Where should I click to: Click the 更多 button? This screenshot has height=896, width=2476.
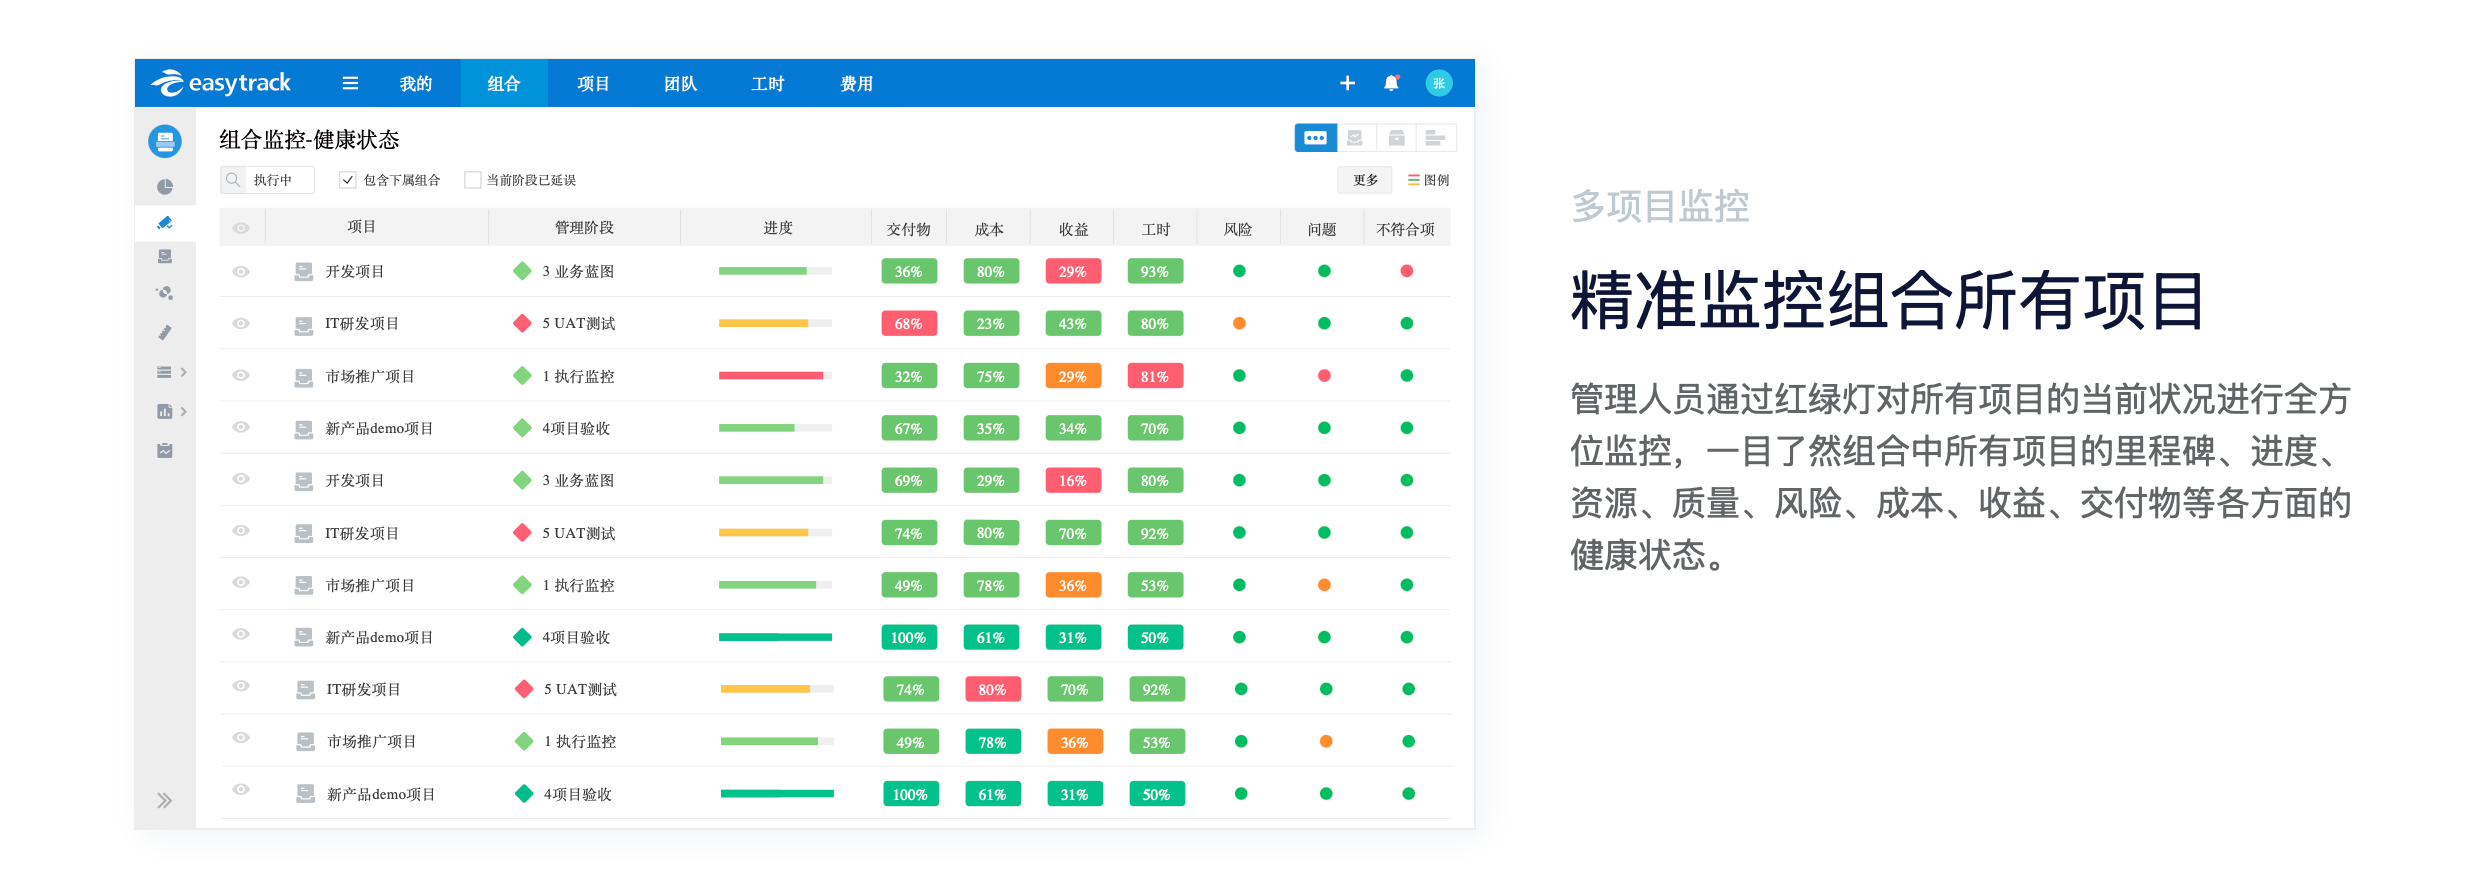1365,180
